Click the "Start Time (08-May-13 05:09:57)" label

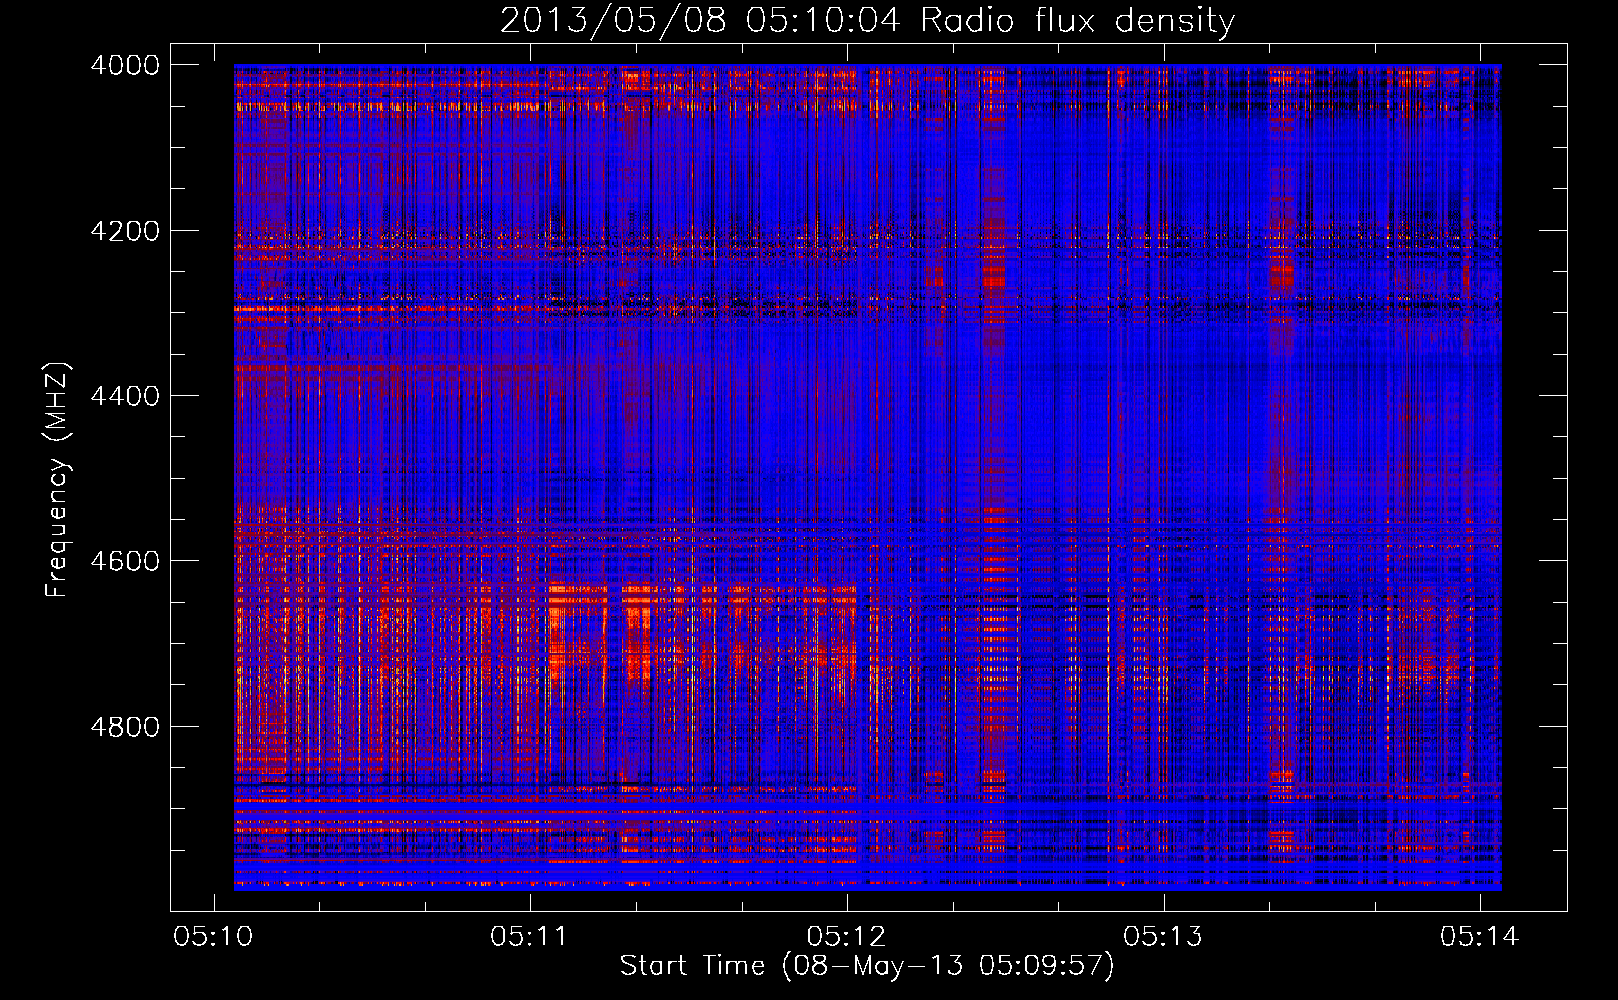coord(867,966)
